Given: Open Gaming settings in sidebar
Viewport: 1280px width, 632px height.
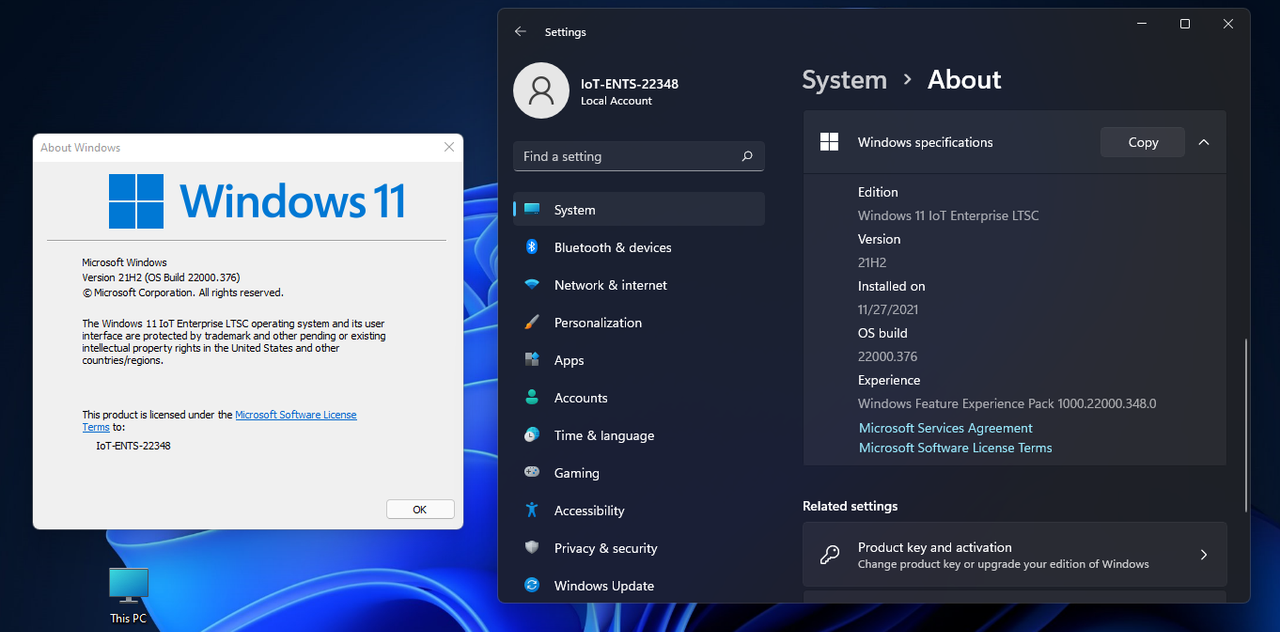Looking at the screenshot, I should (x=639, y=473).
